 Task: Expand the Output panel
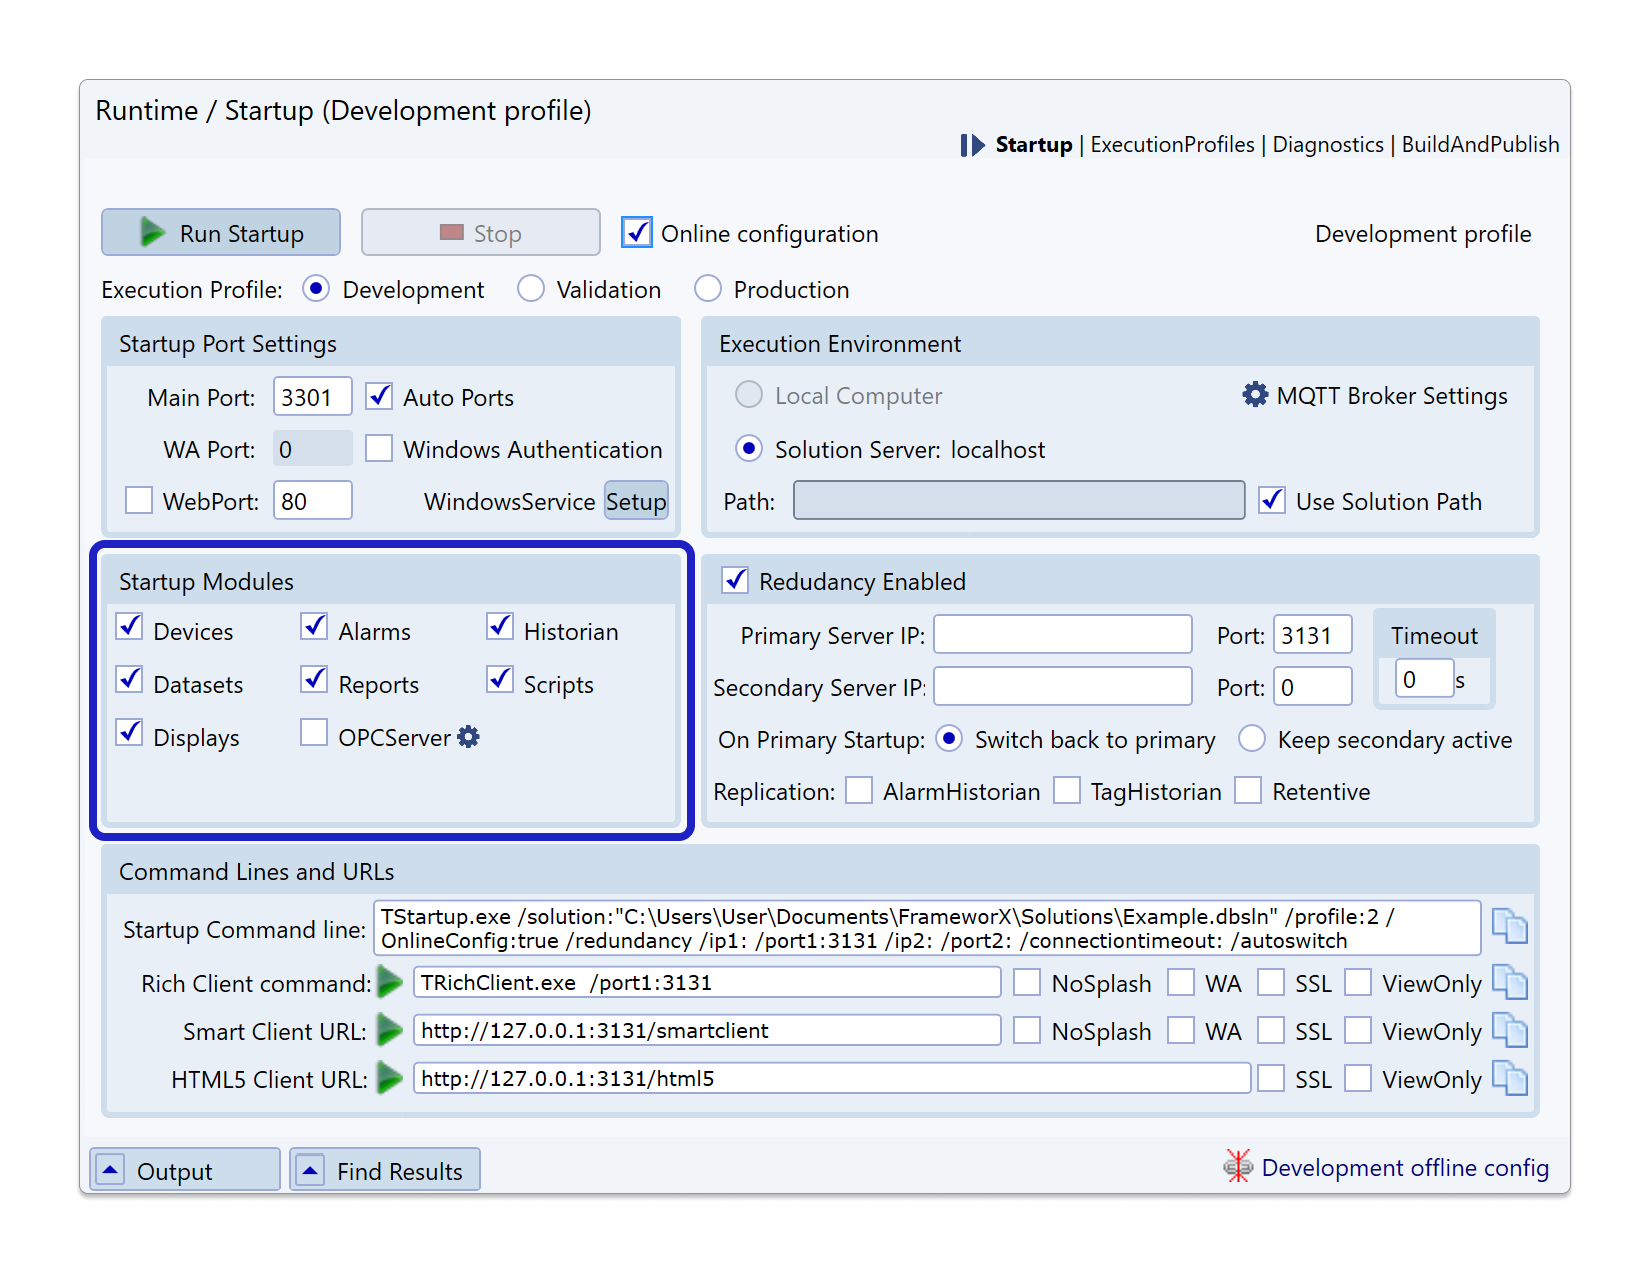[x=110, y=1170]
